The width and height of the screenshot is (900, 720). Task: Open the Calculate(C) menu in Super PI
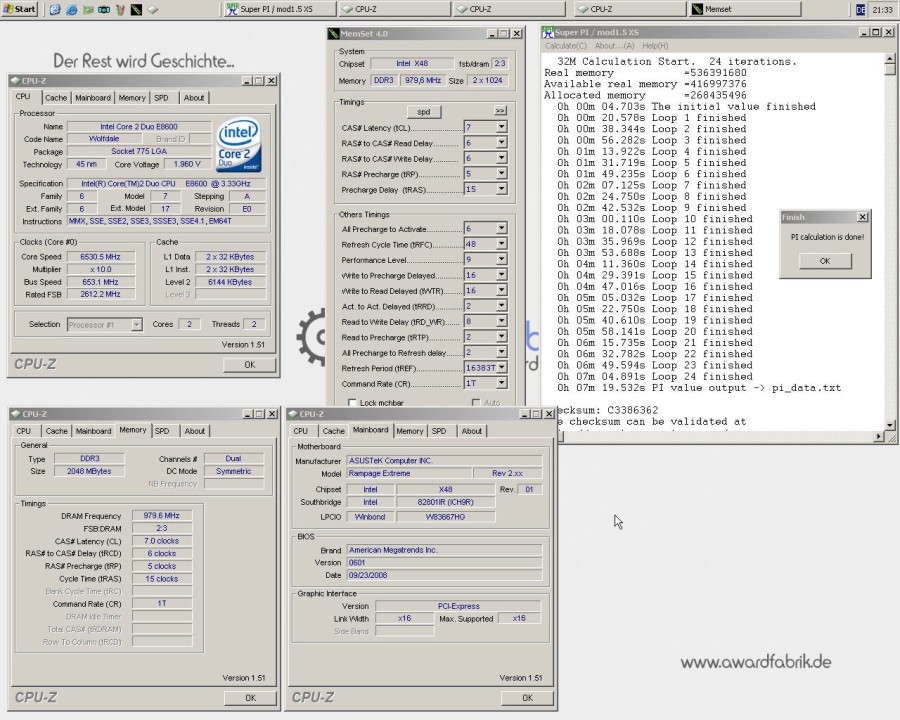pyautogui.click(x=565, y=46)
